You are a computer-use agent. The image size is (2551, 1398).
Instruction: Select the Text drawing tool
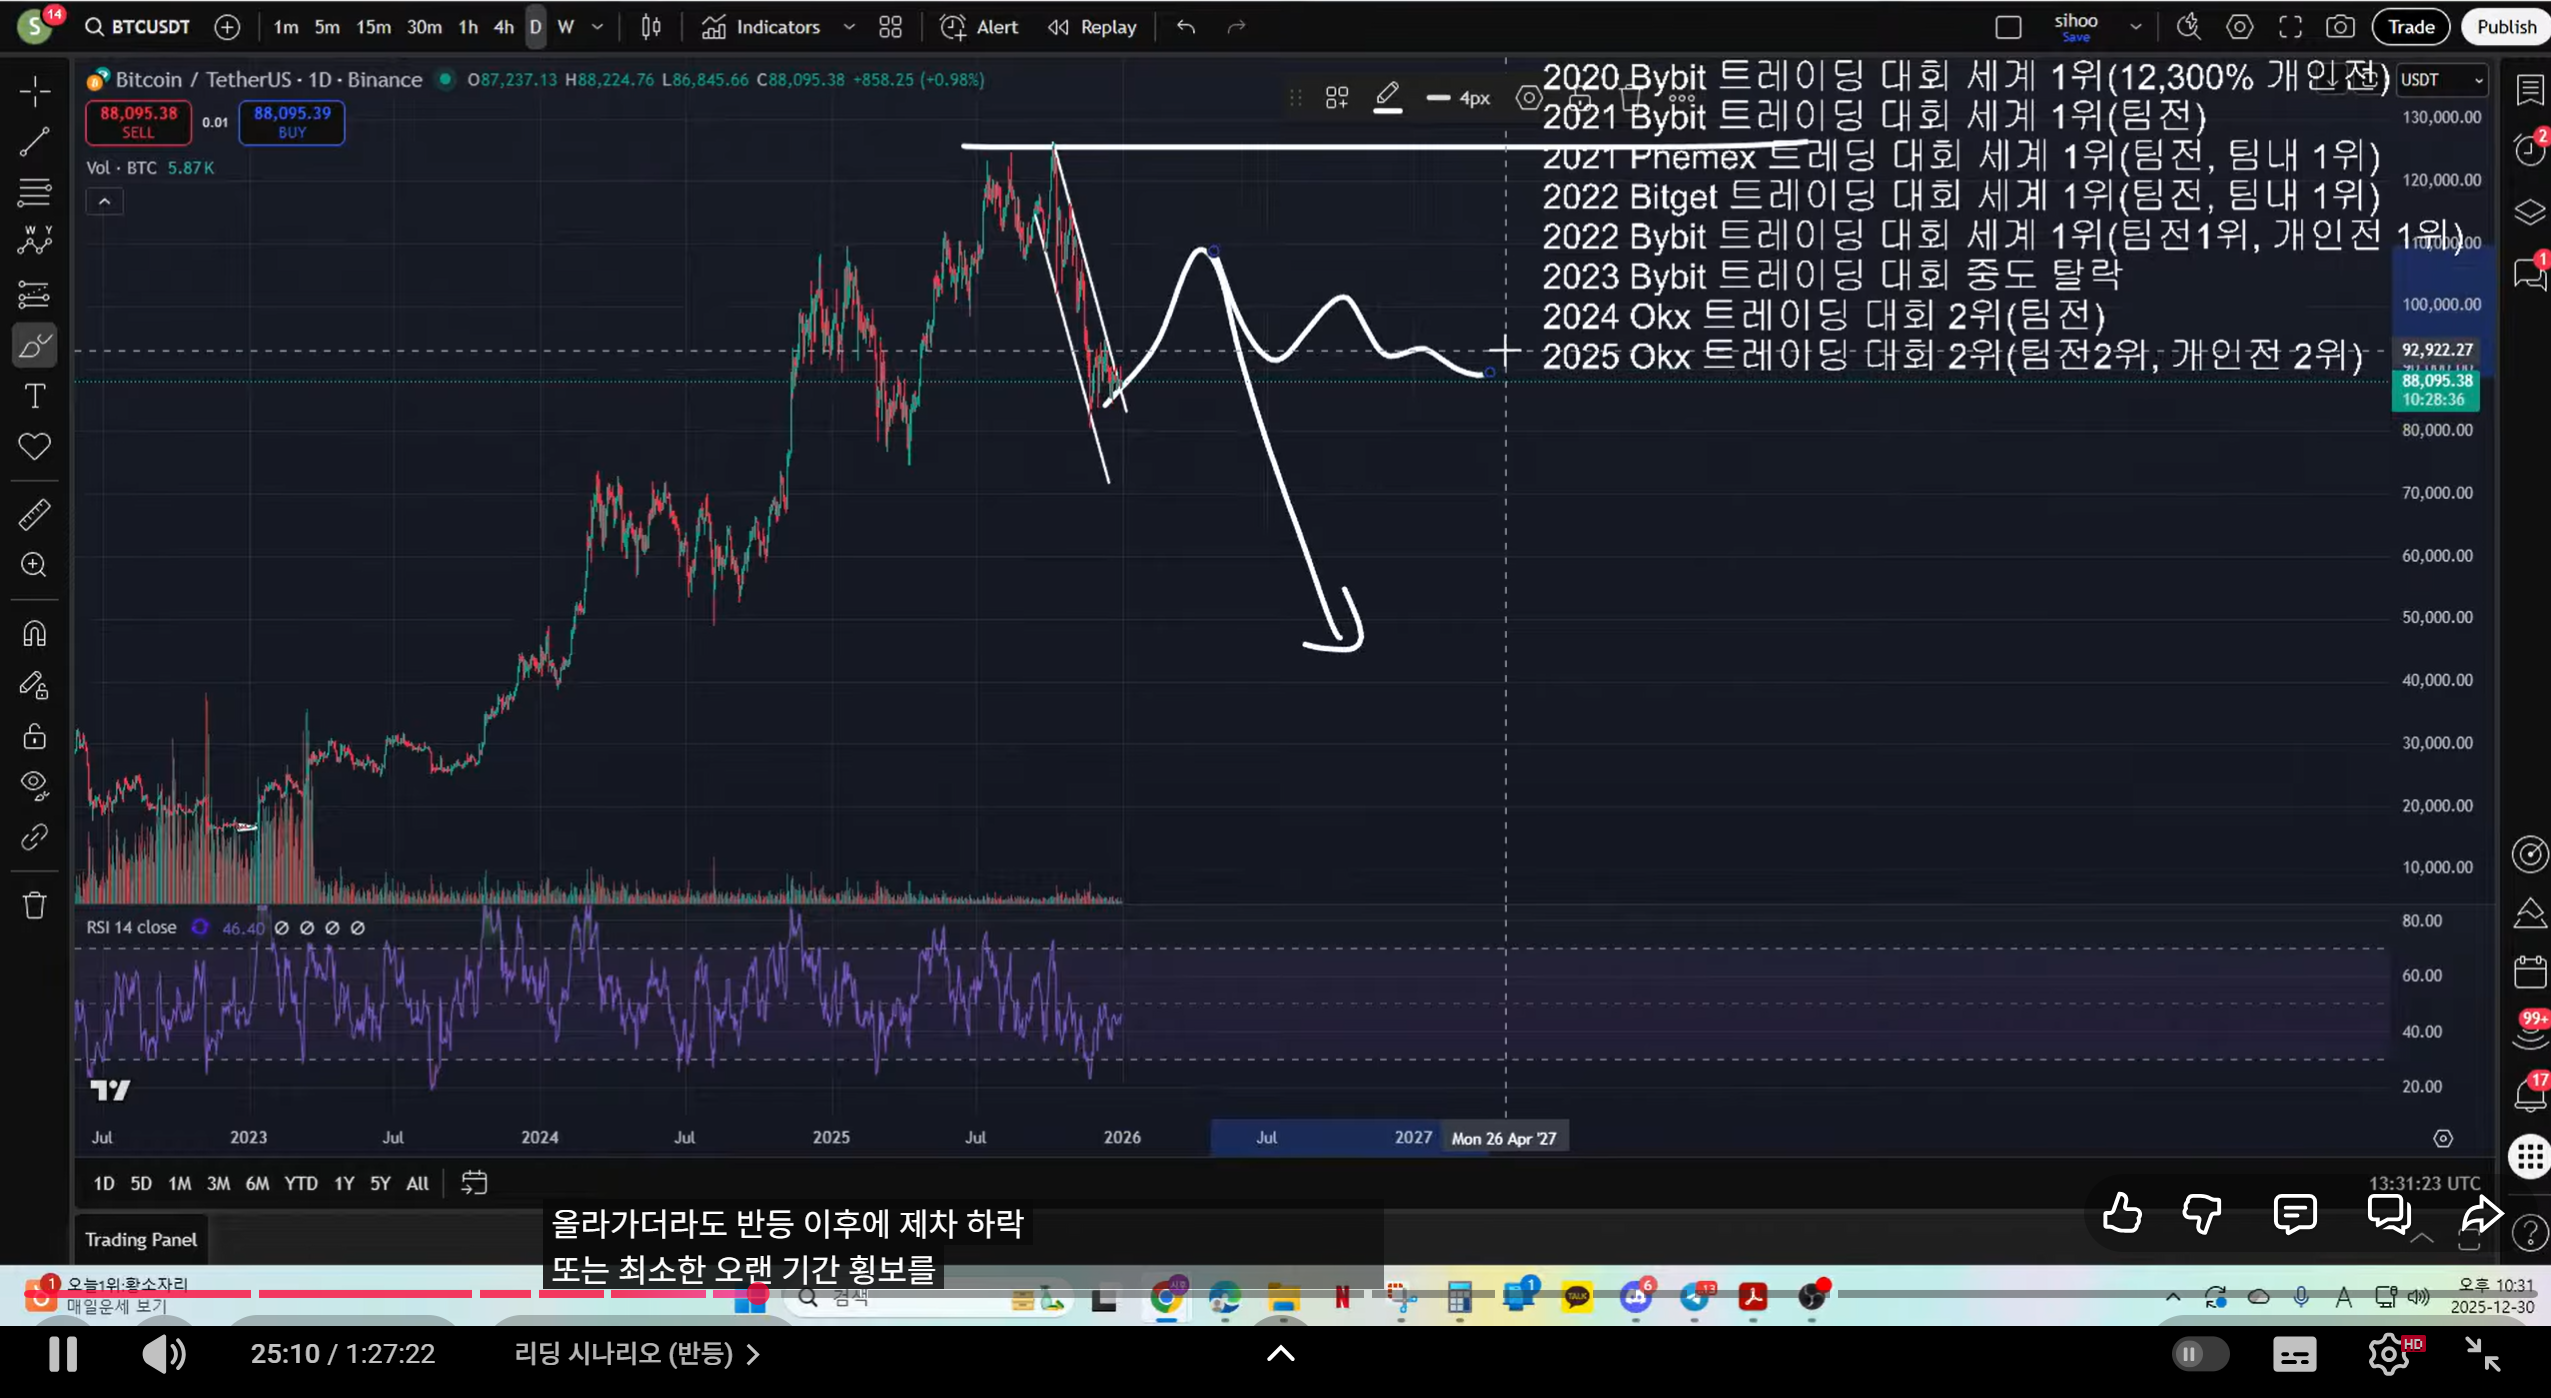point(34,396)
